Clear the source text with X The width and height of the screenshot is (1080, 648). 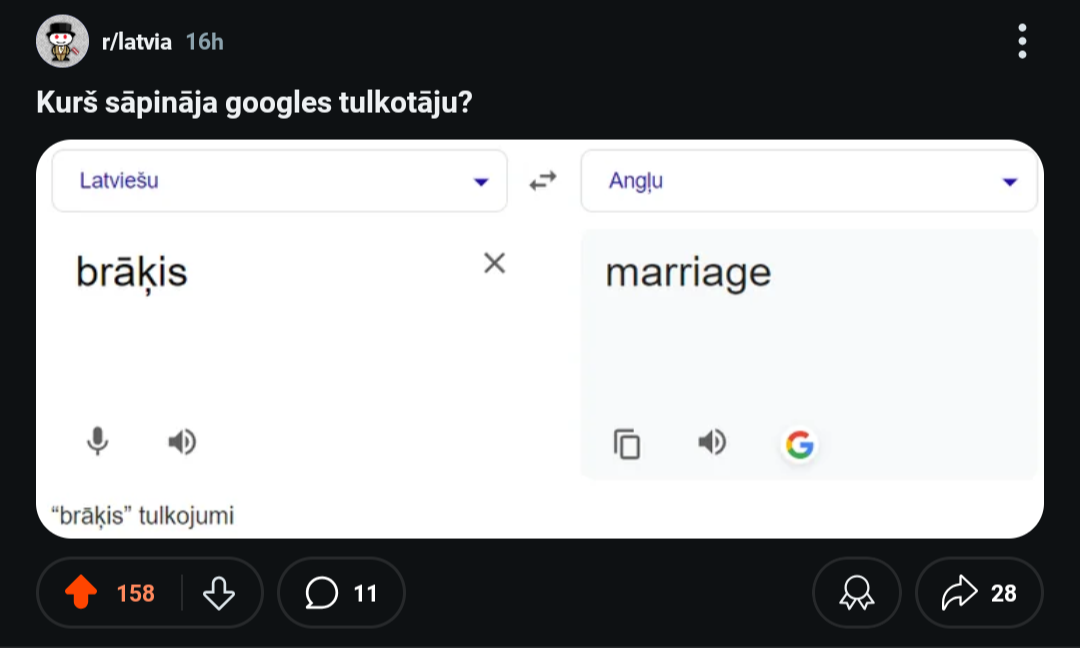[494, 263]
